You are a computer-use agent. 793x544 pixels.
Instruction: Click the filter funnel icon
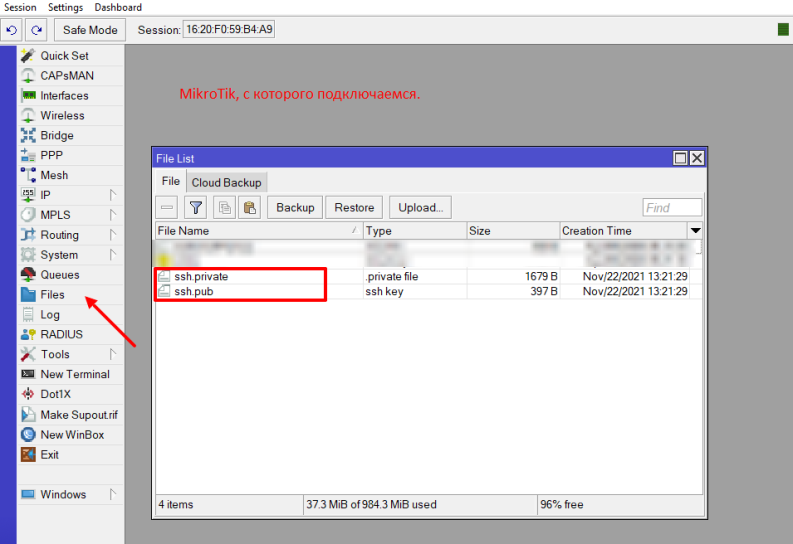point(195,207)
